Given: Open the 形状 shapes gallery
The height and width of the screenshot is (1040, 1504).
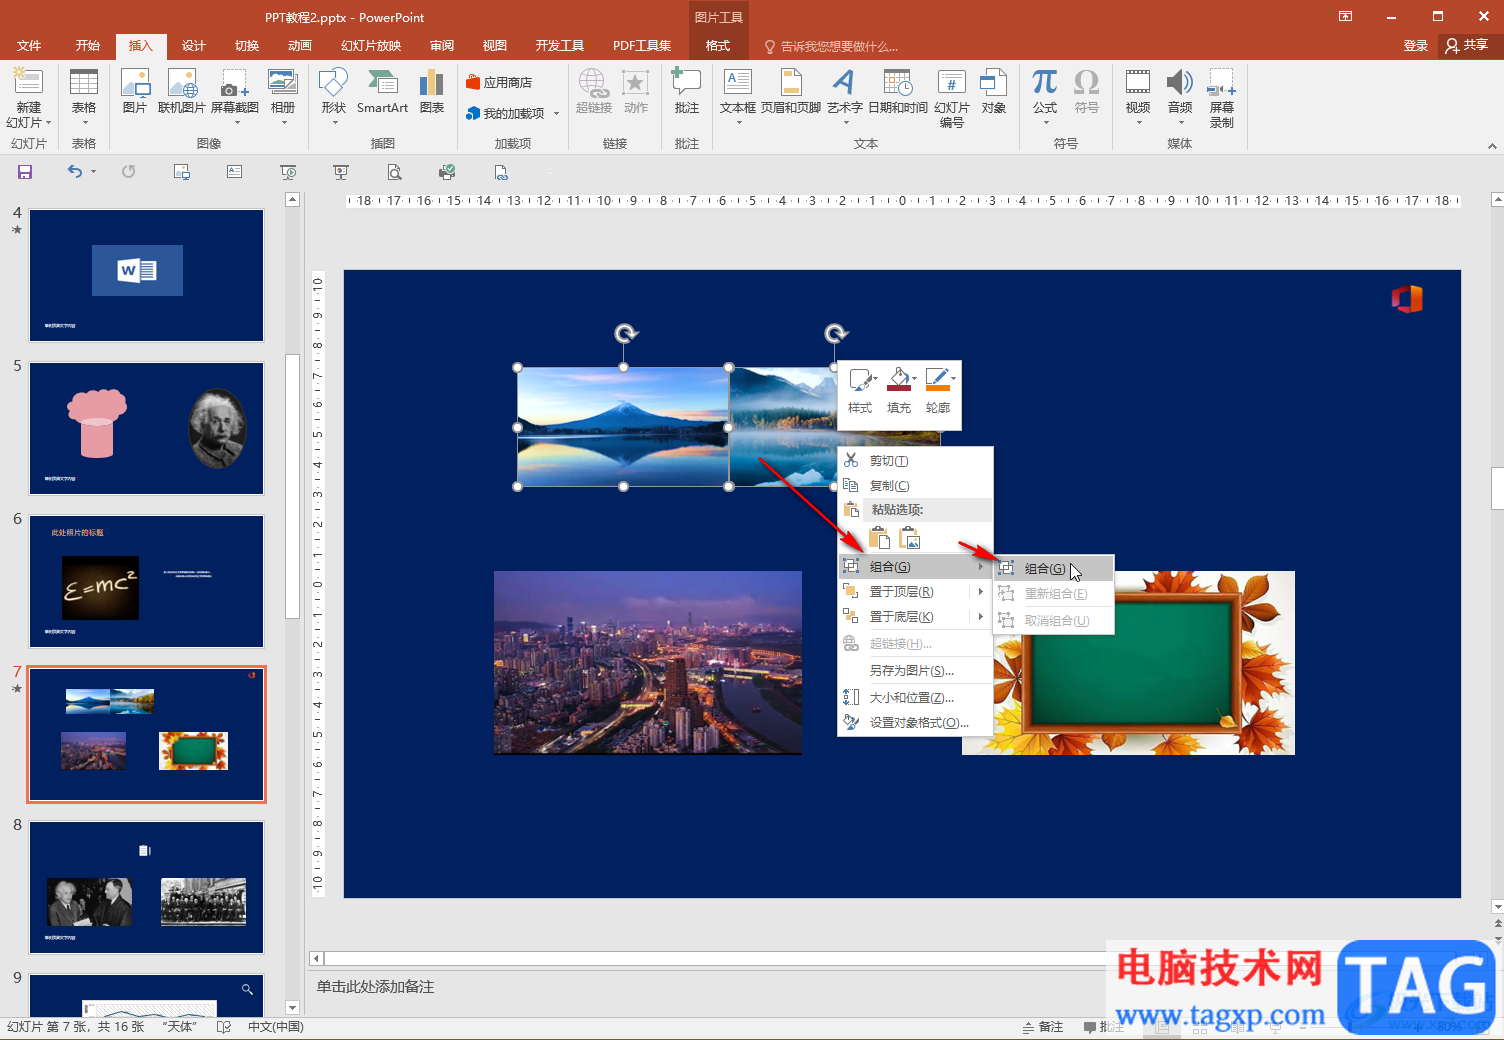Looking at the screenshot, I should tap(333, 96).
